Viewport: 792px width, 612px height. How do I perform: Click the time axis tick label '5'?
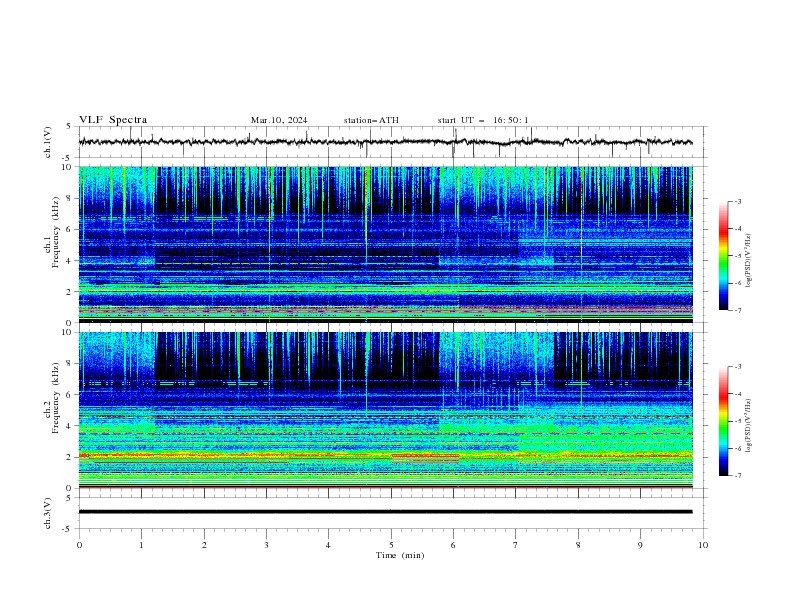click(391, 545)
